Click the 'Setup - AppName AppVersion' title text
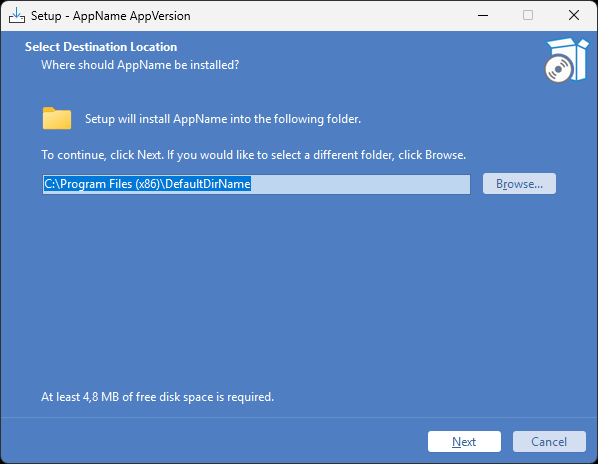 tap(111, 16)
